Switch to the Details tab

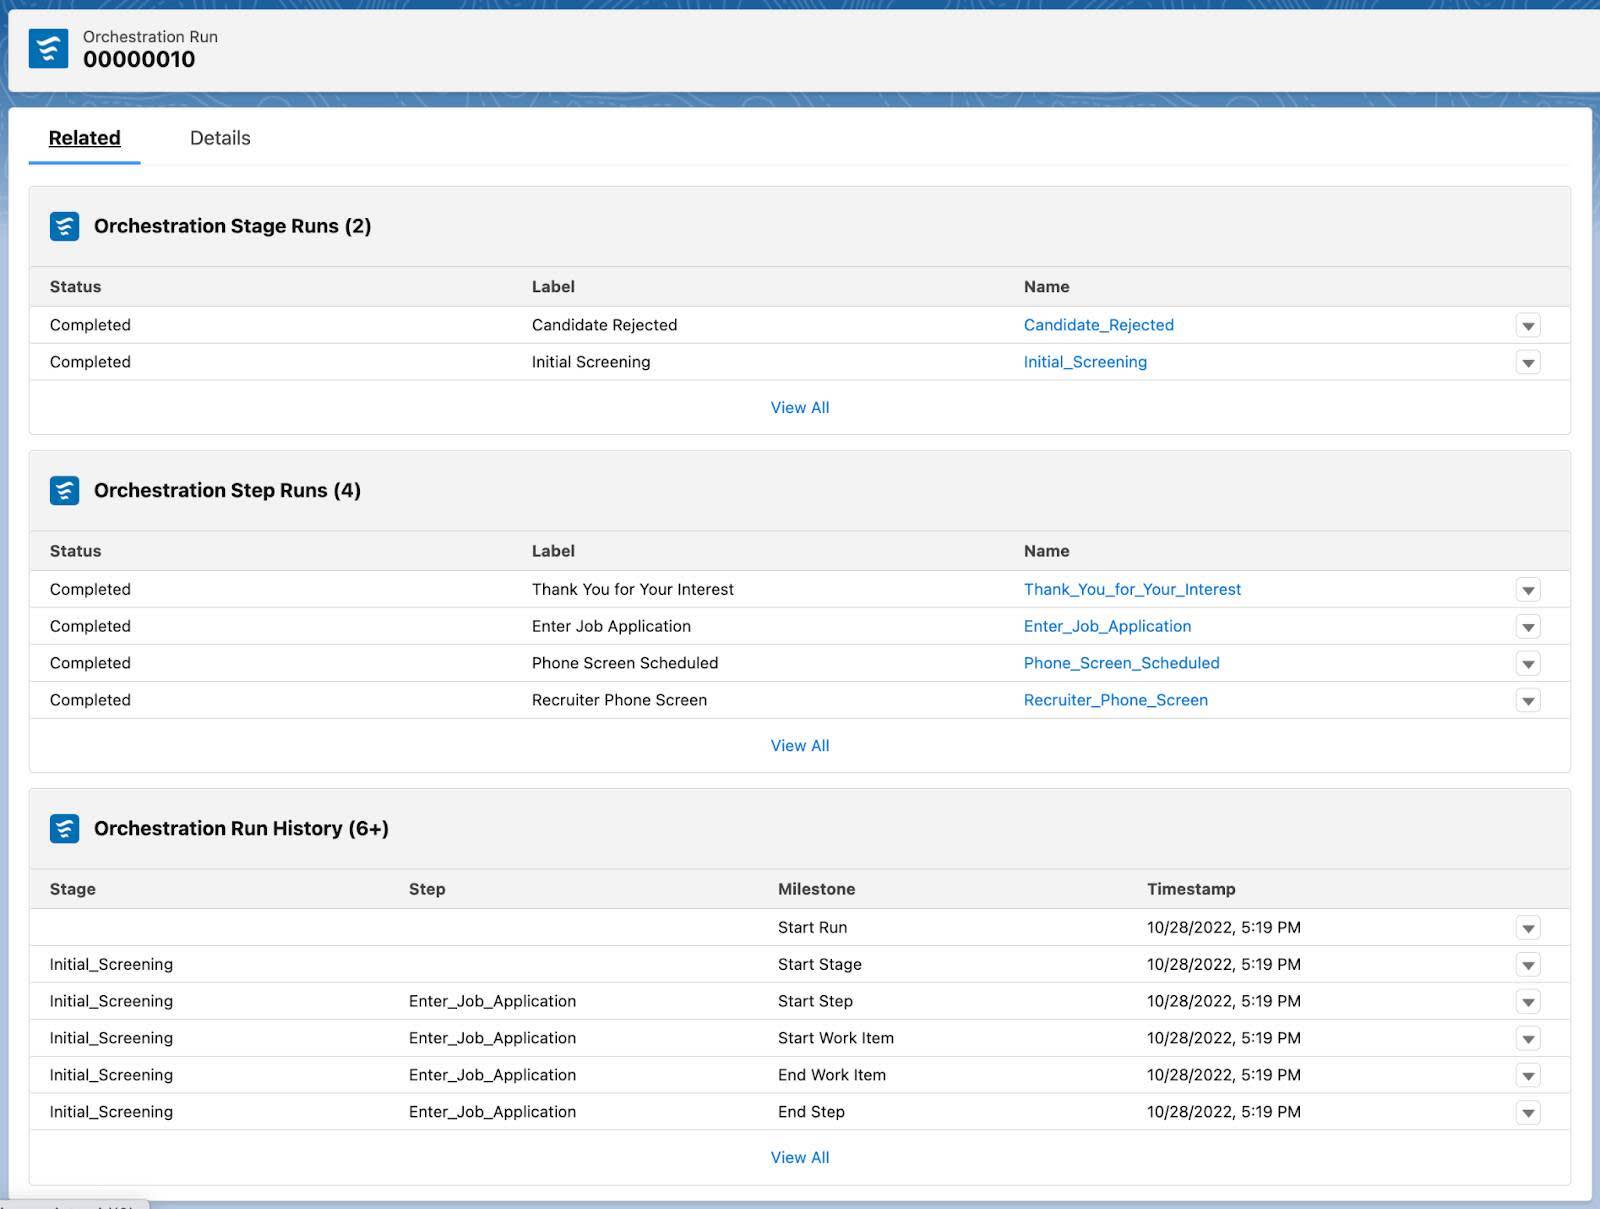click(220, 138)
